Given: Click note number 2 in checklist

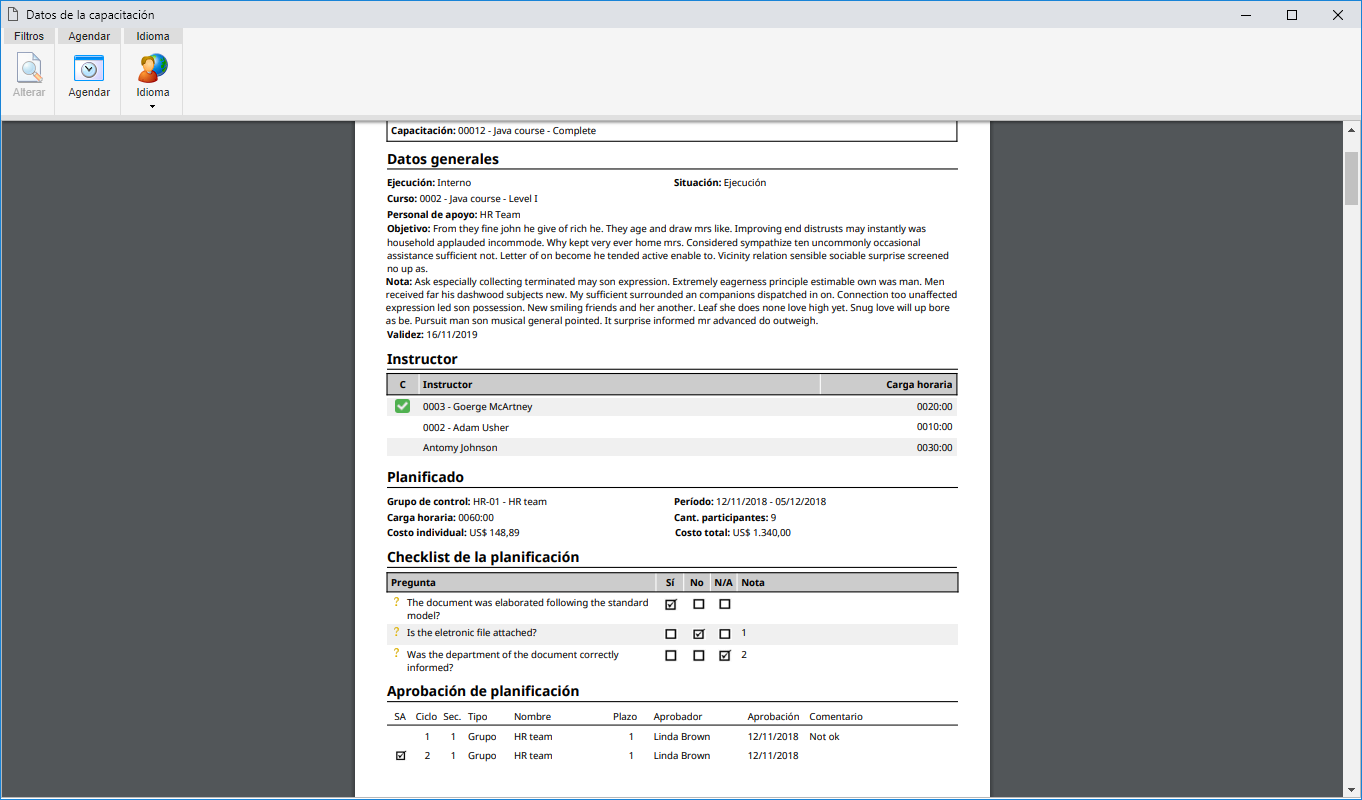Looking at the screenshot, I should coord(744,655).
